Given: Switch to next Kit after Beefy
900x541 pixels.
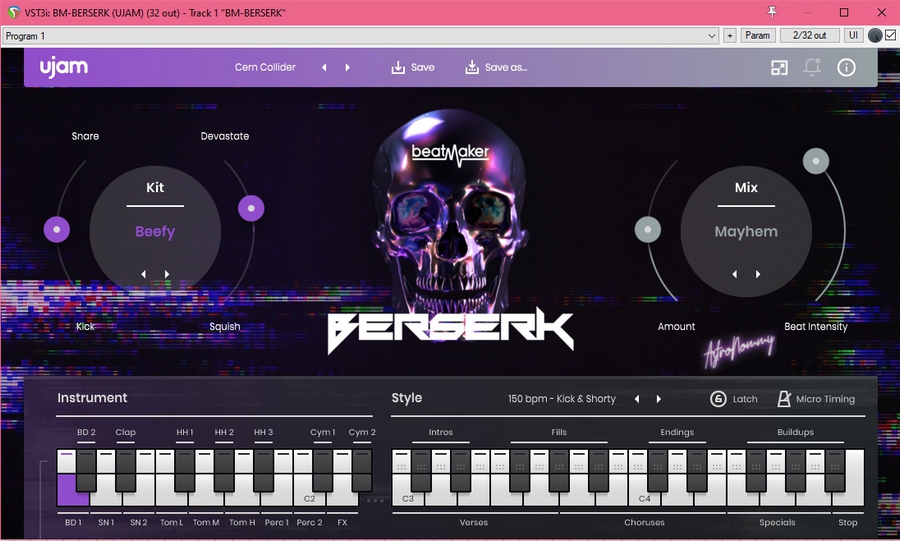Looking at the screenshot, I should (x=167, y=274).
